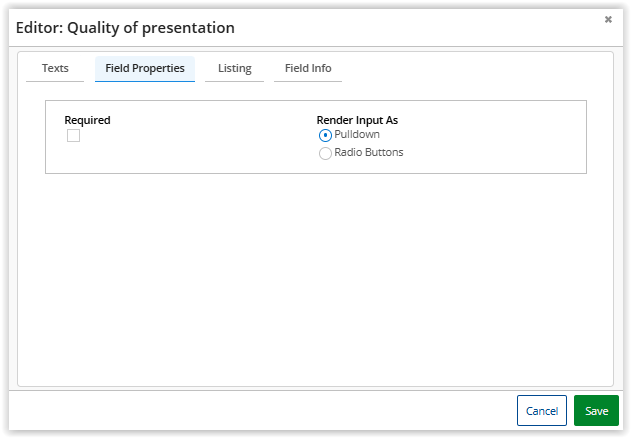The width and height of the screenshot is (631, 438).
Task: Click the "Pulldown" option label text
Action: click(x=357, y=134)
